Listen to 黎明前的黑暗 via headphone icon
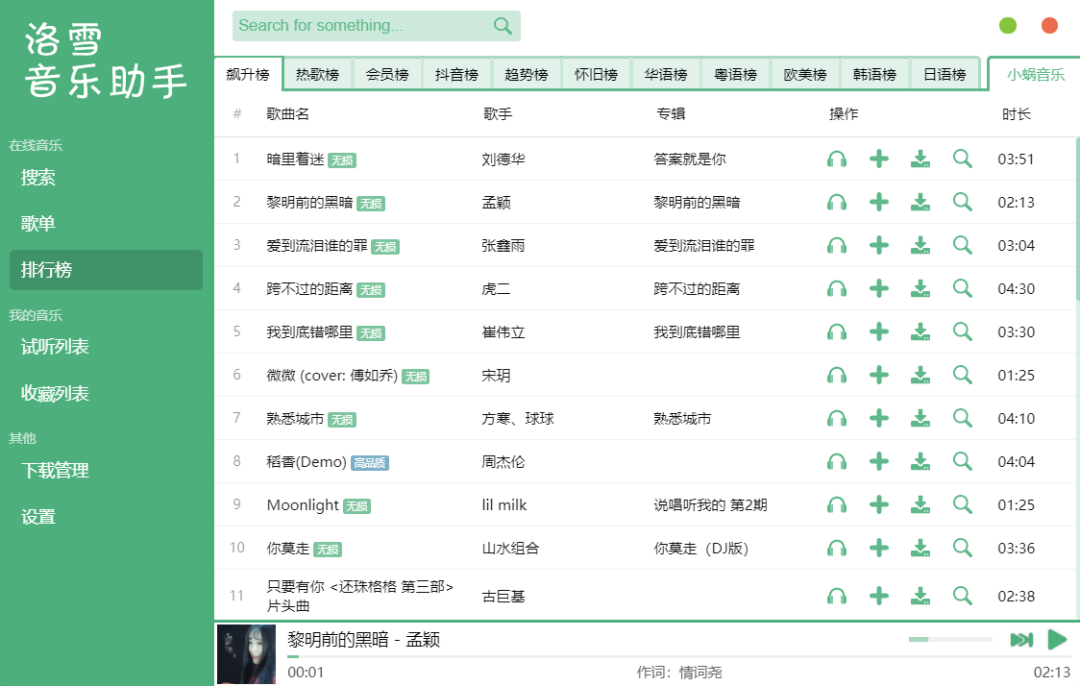This screenshot has width=1080, height=686. 836,202
